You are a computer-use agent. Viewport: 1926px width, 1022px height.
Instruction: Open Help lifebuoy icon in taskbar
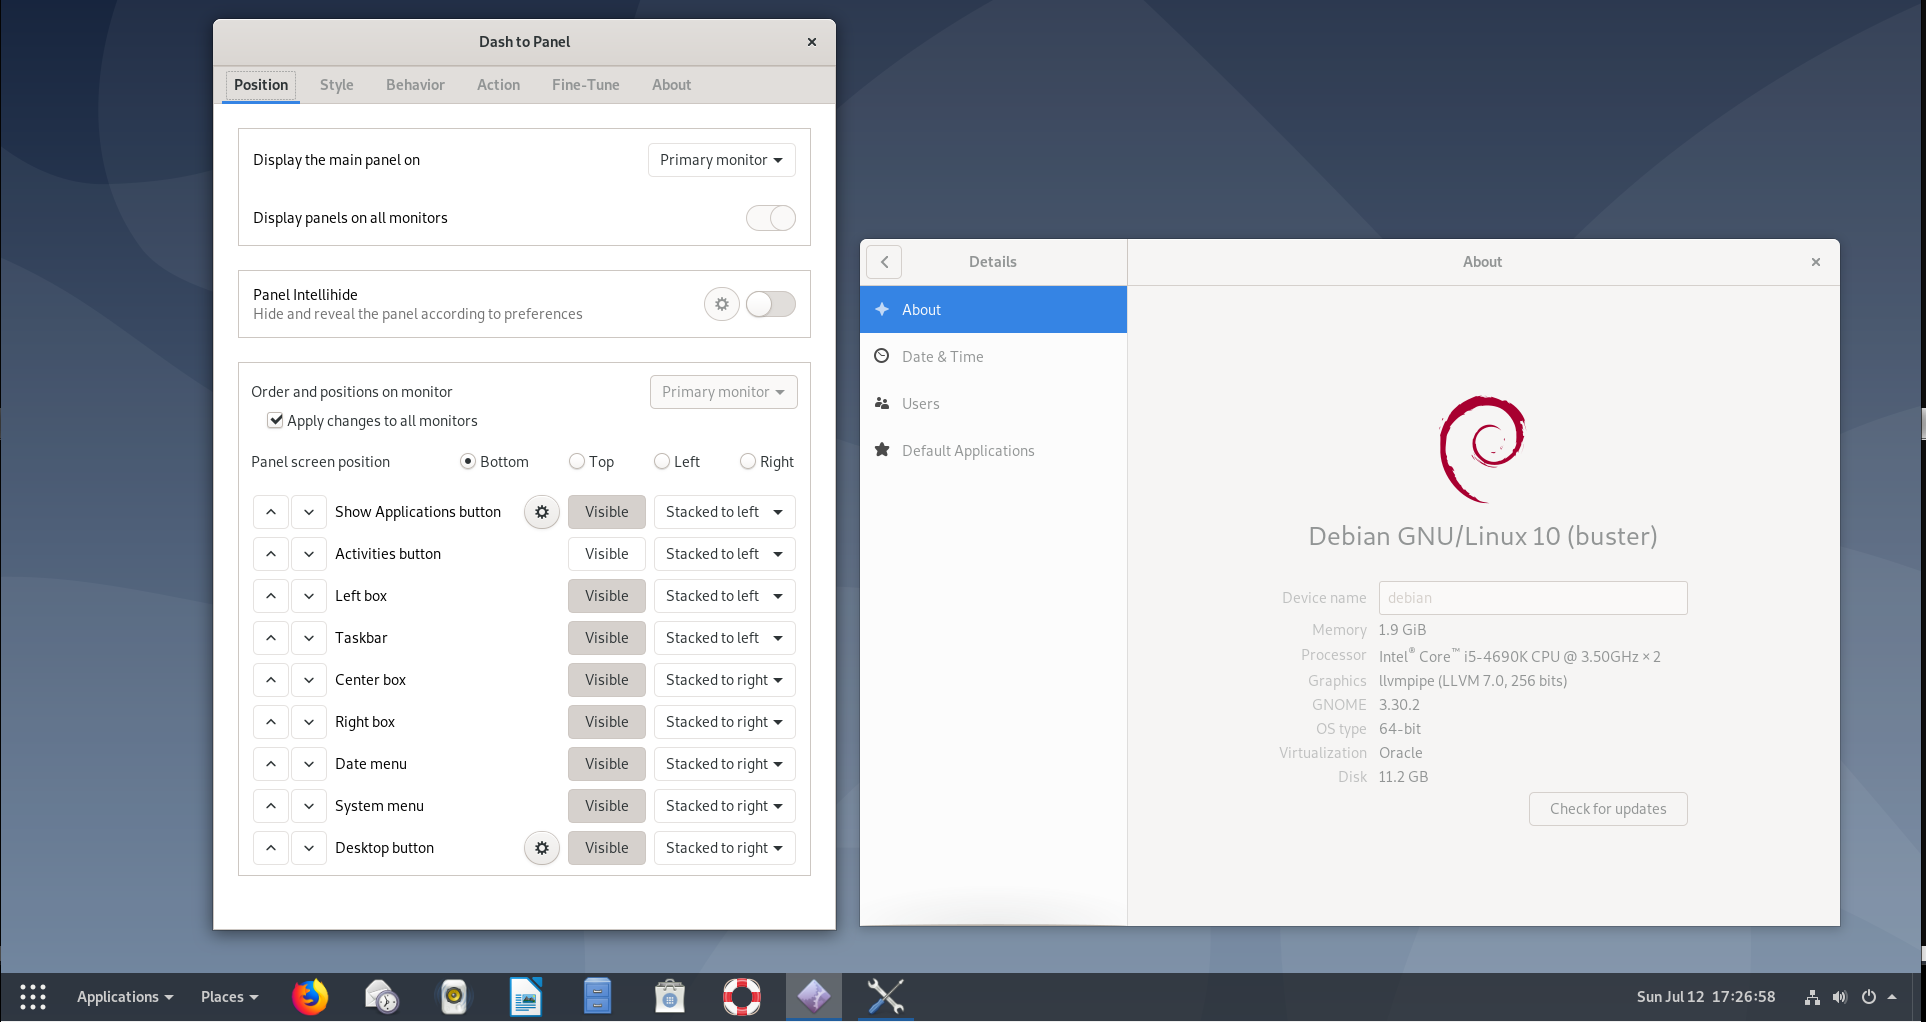[x=742, y=997]
